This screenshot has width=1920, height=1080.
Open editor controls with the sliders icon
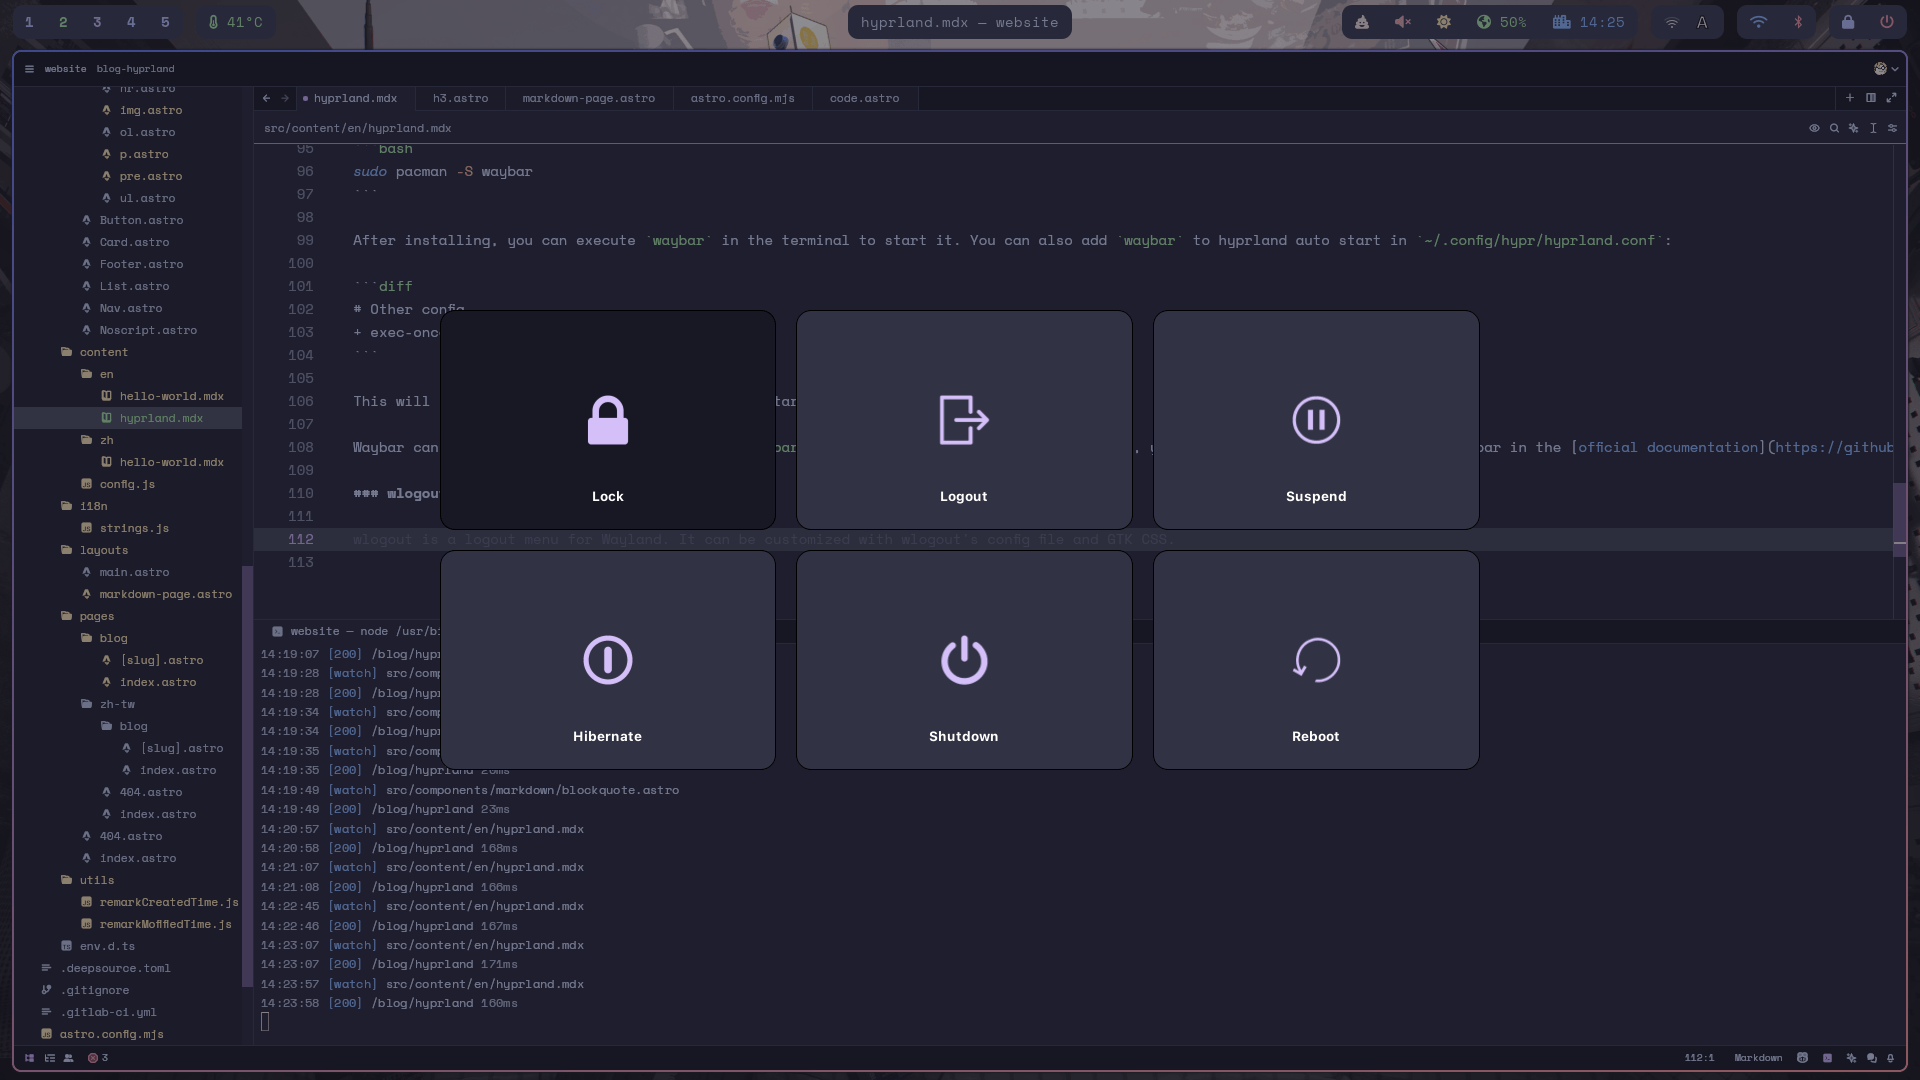pos(1892,128)
